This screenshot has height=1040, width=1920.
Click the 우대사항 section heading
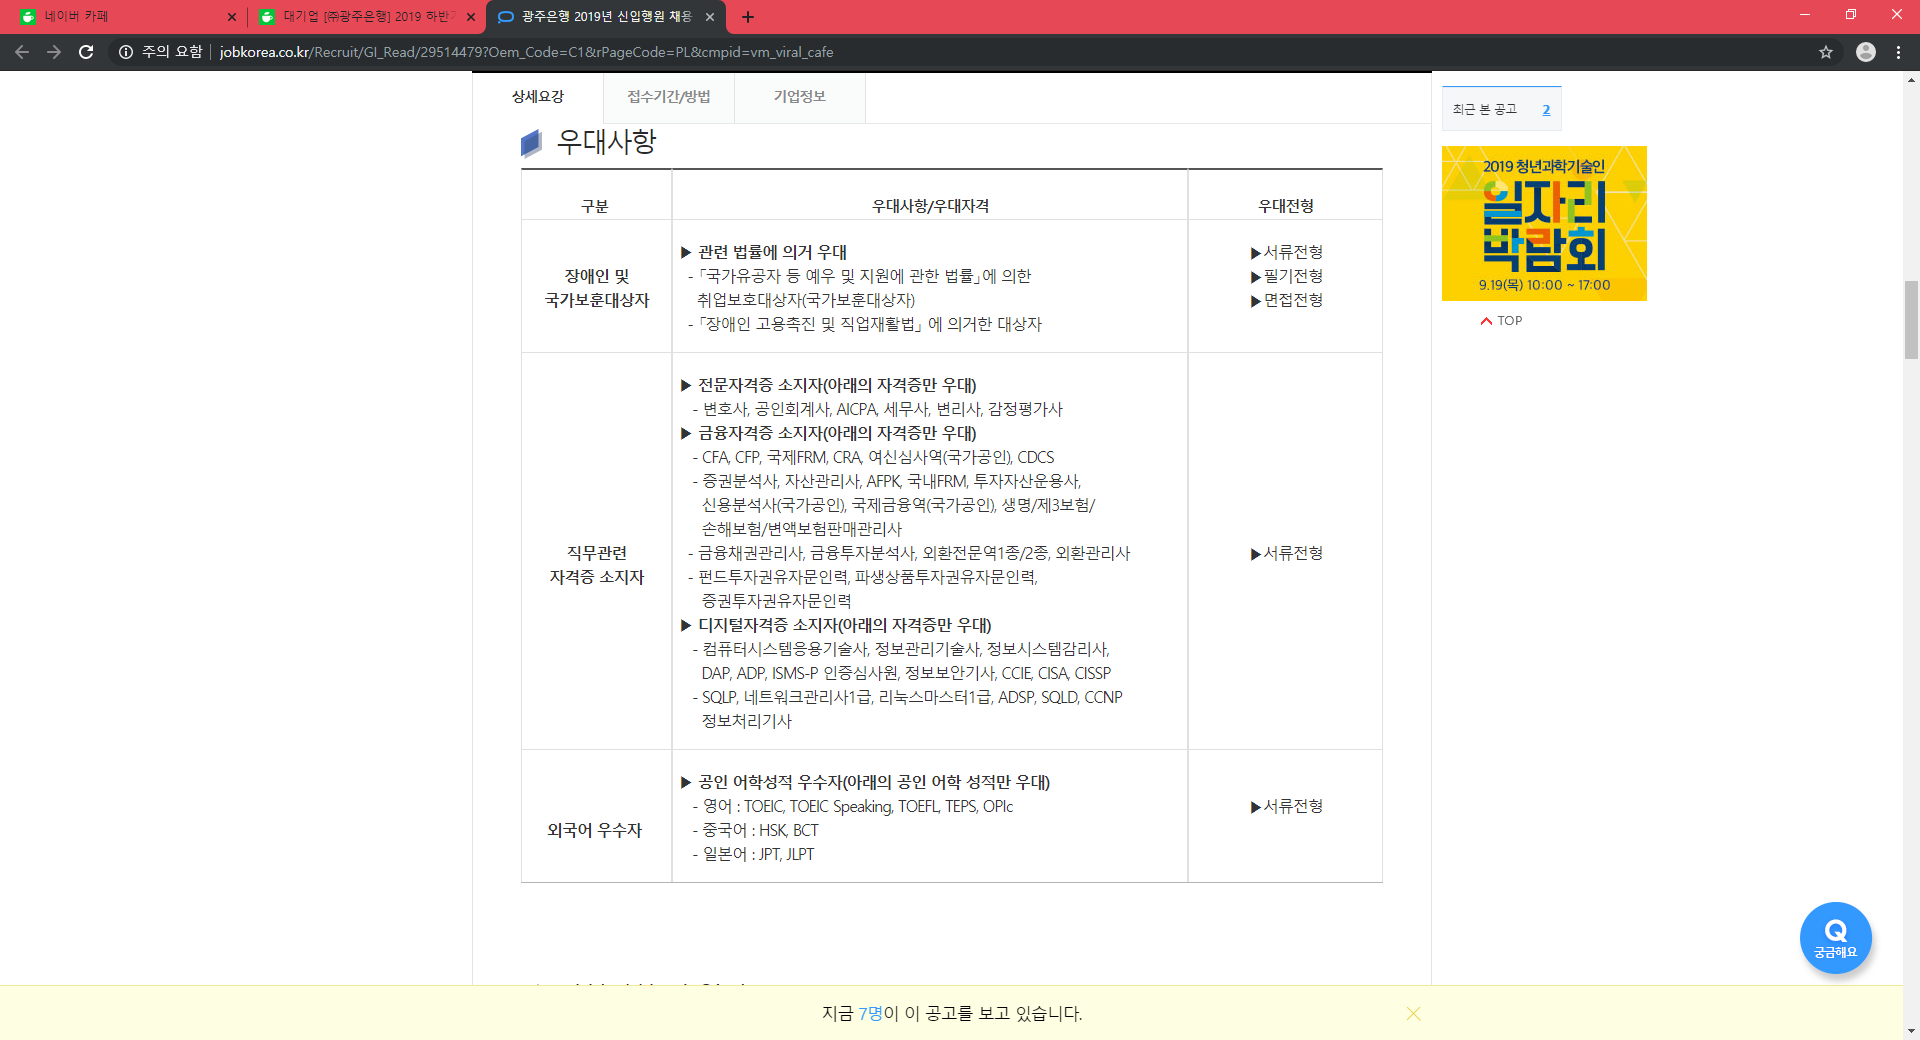[606, 142]
